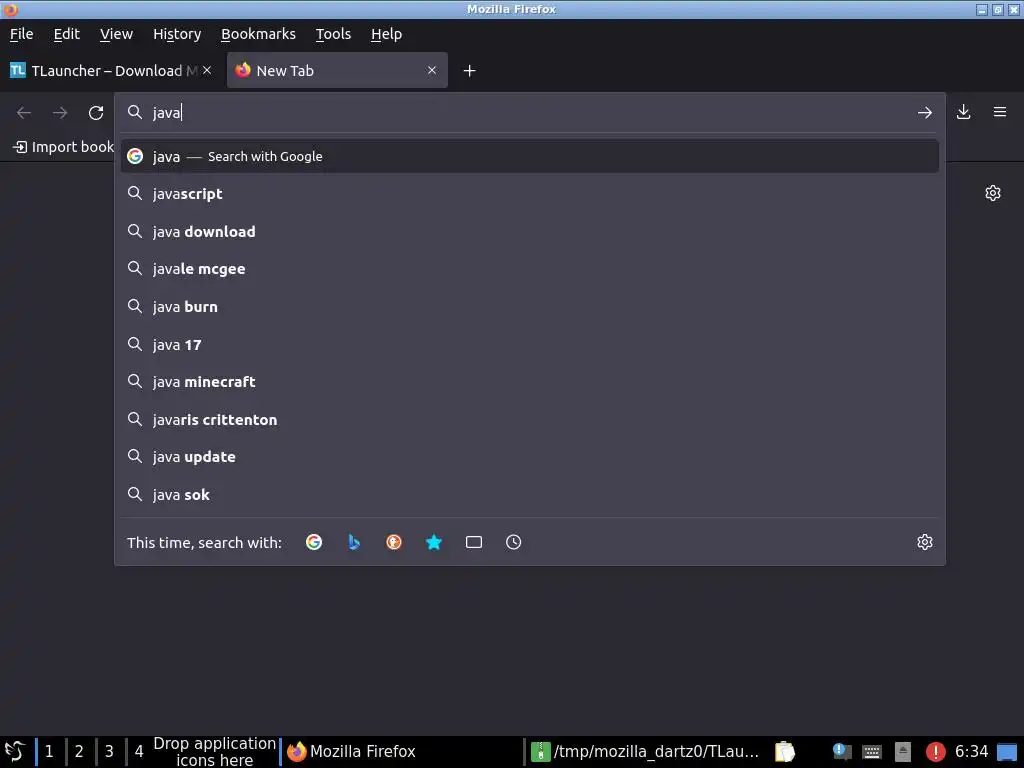Open search settings gear in dropdown
The height and width of the screenshot is (768, 1024).
click(925, 542)
